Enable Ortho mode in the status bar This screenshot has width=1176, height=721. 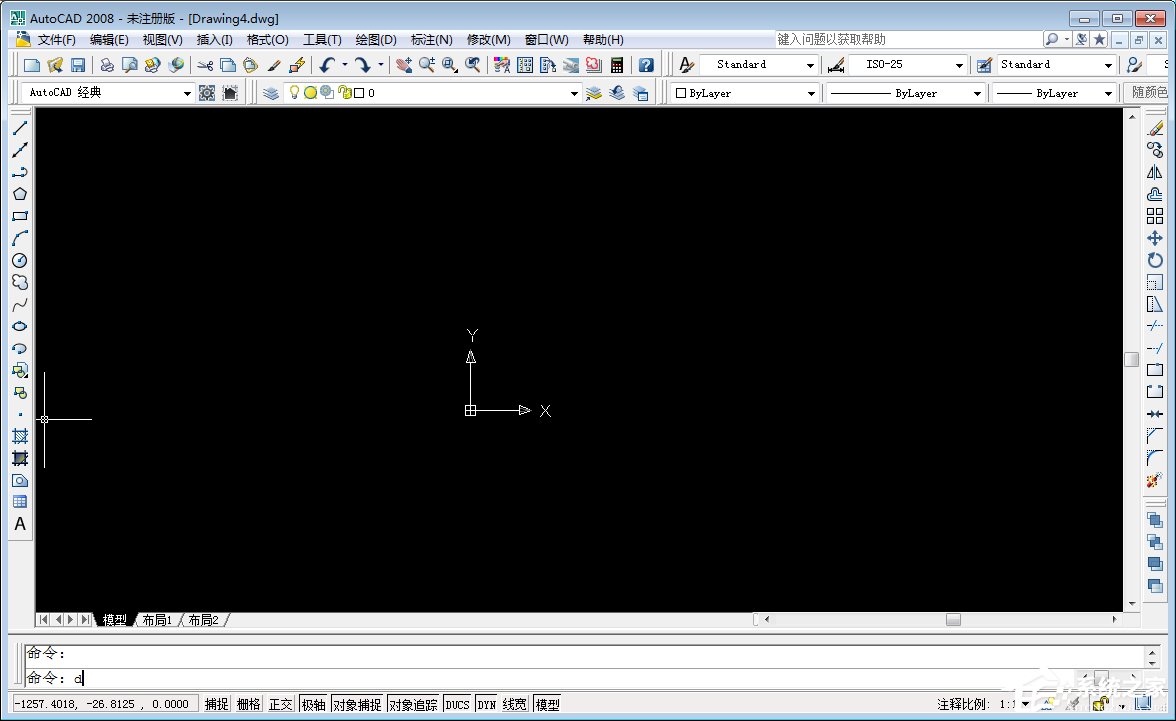click(x=280, y=703)
